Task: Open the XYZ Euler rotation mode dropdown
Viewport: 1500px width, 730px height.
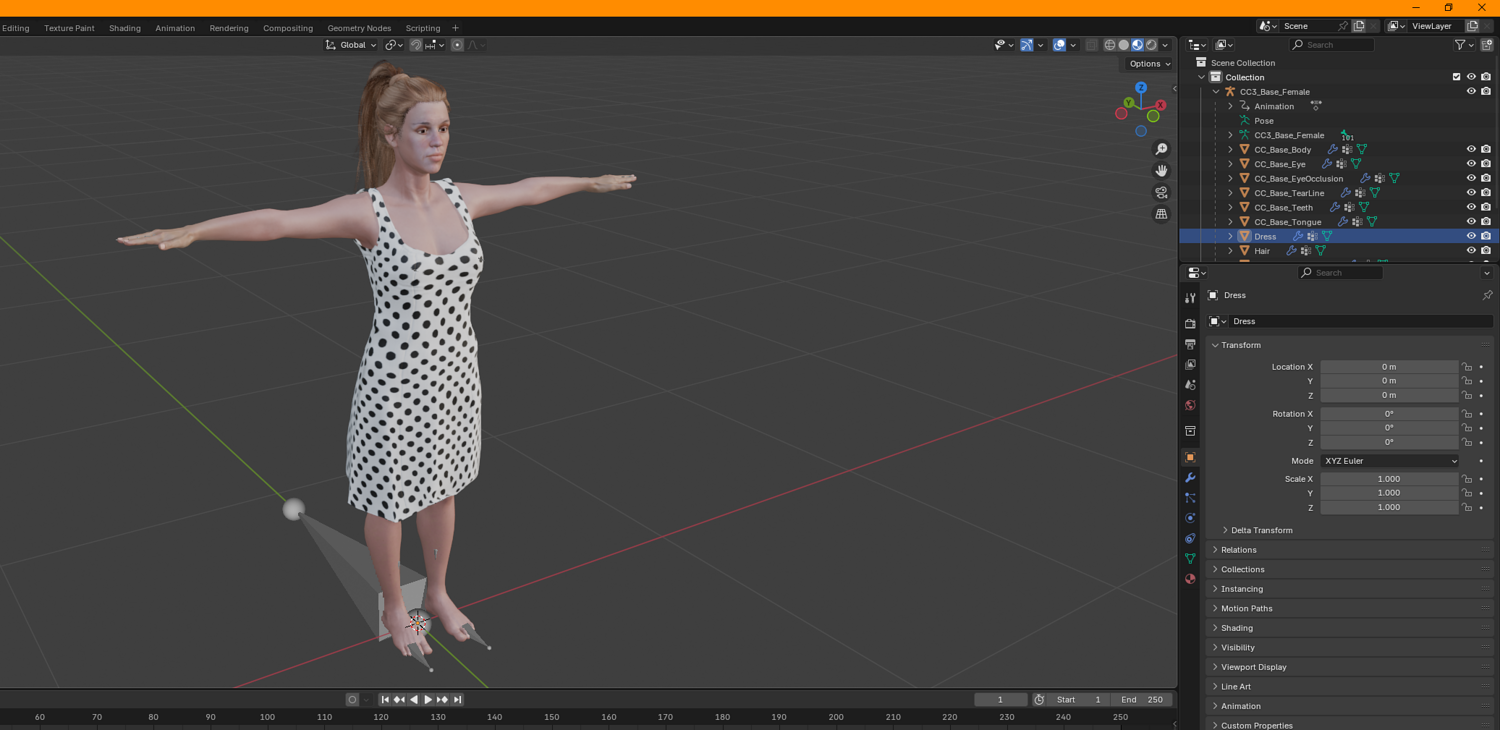Action: [1389, 461]
